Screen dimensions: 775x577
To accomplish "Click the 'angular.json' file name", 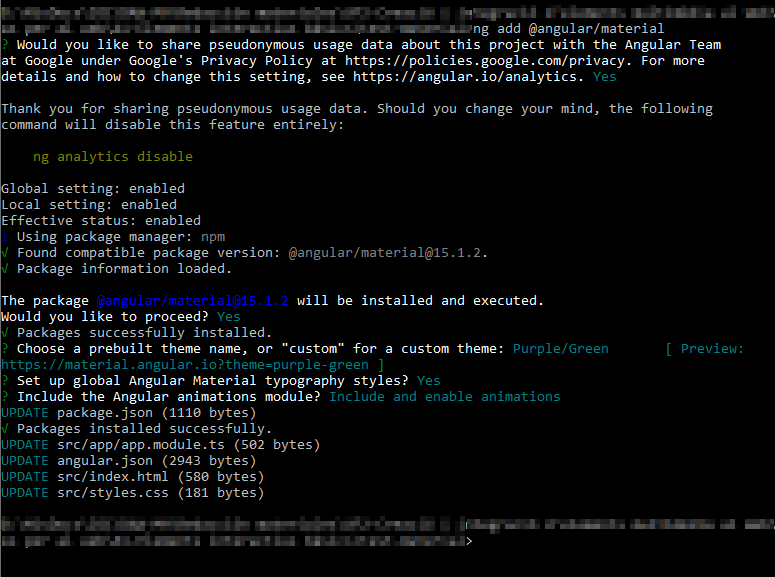I will tap(104, 461).
